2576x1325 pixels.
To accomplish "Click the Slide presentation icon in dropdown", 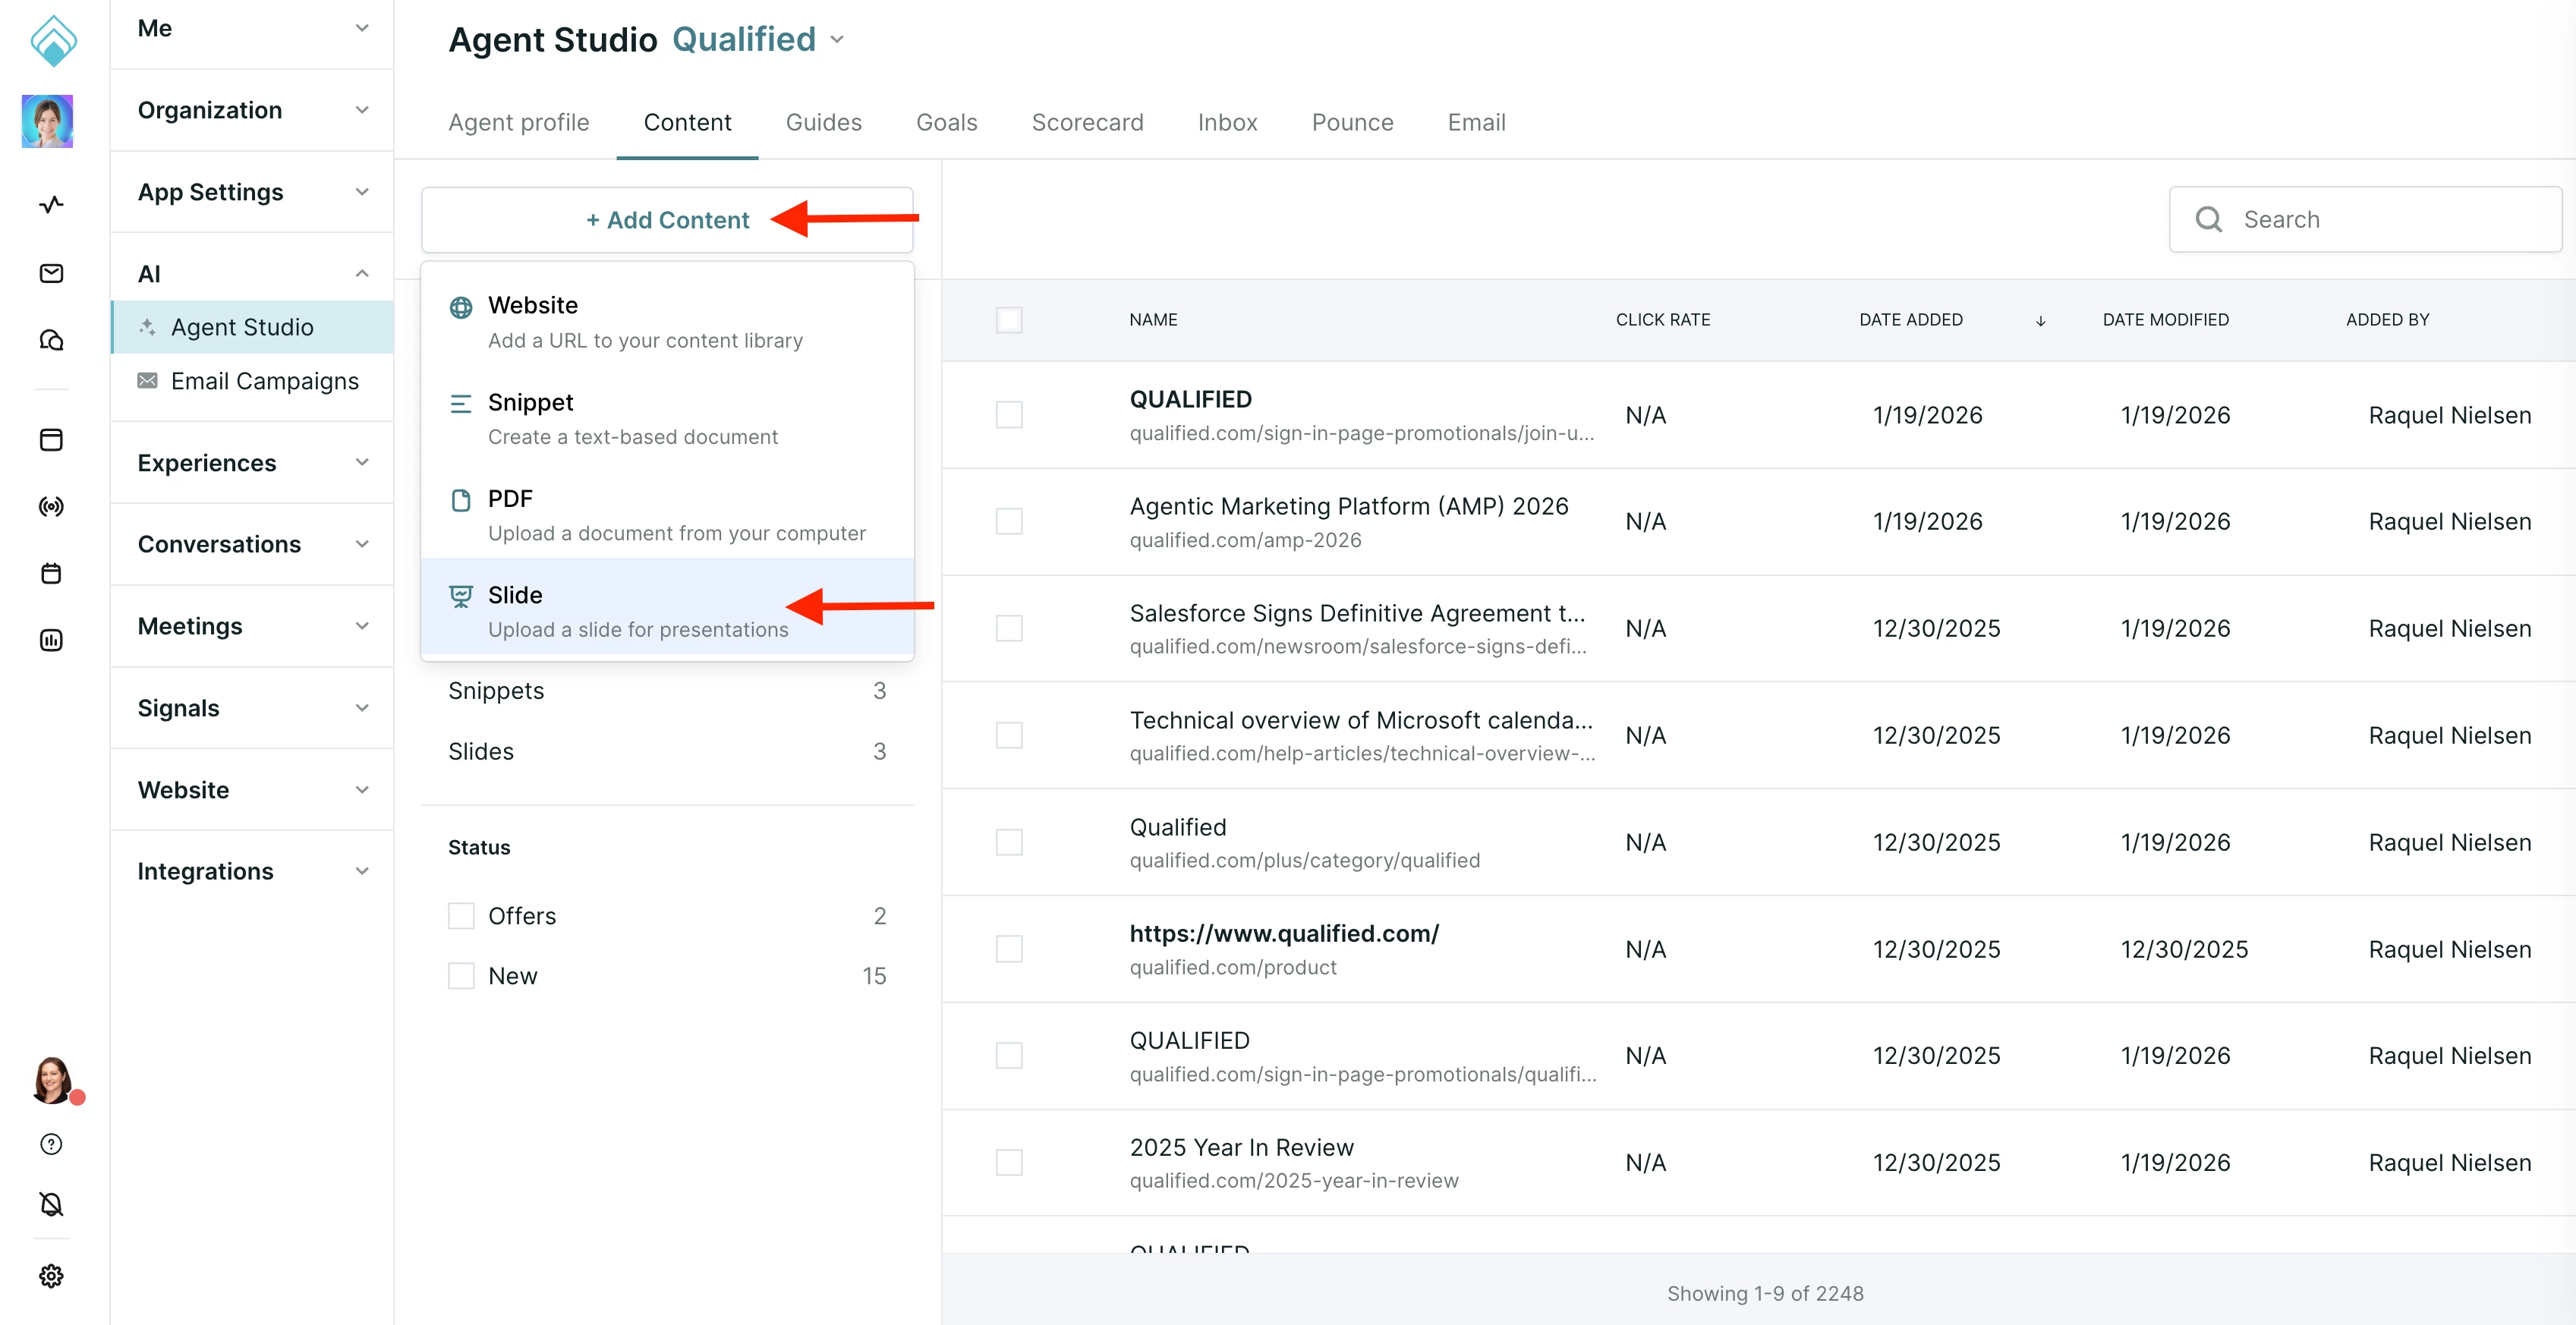I will click(461, 597).
